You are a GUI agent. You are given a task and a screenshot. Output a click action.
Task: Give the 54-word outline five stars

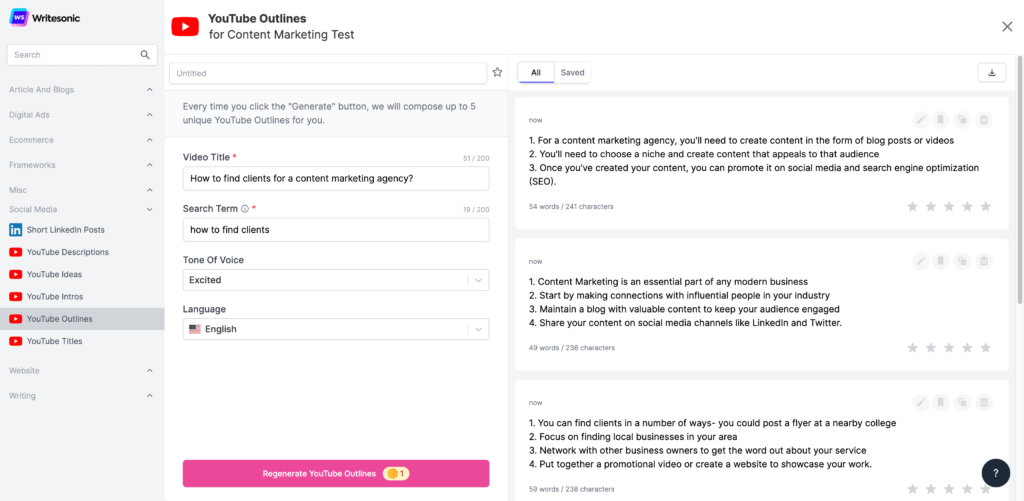pos(986,206)
